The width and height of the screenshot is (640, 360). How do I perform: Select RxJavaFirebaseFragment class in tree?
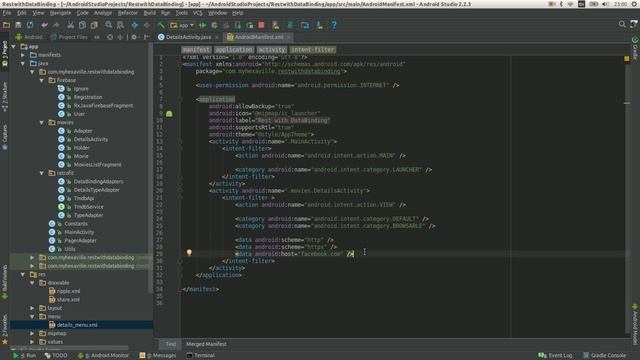click(103, 106)
